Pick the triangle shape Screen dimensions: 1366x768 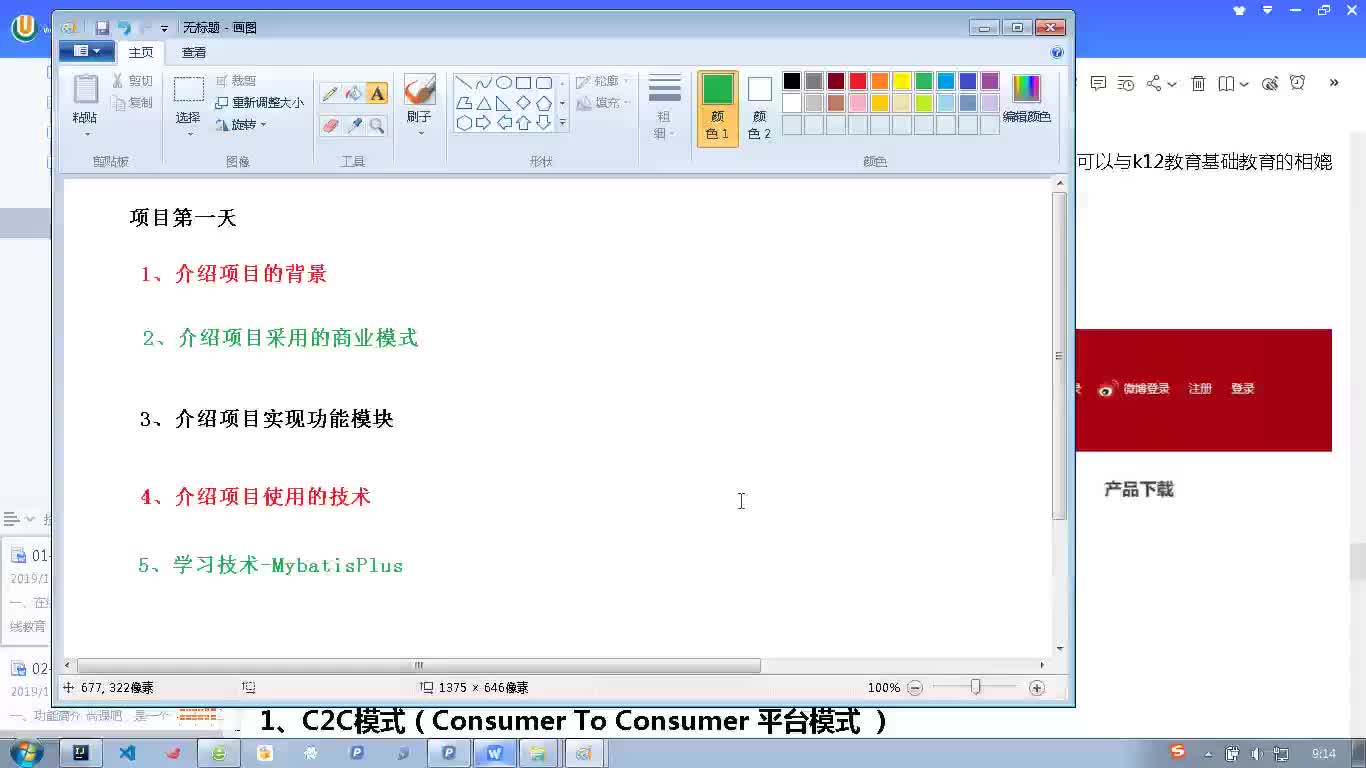click(x=484, y=103)
